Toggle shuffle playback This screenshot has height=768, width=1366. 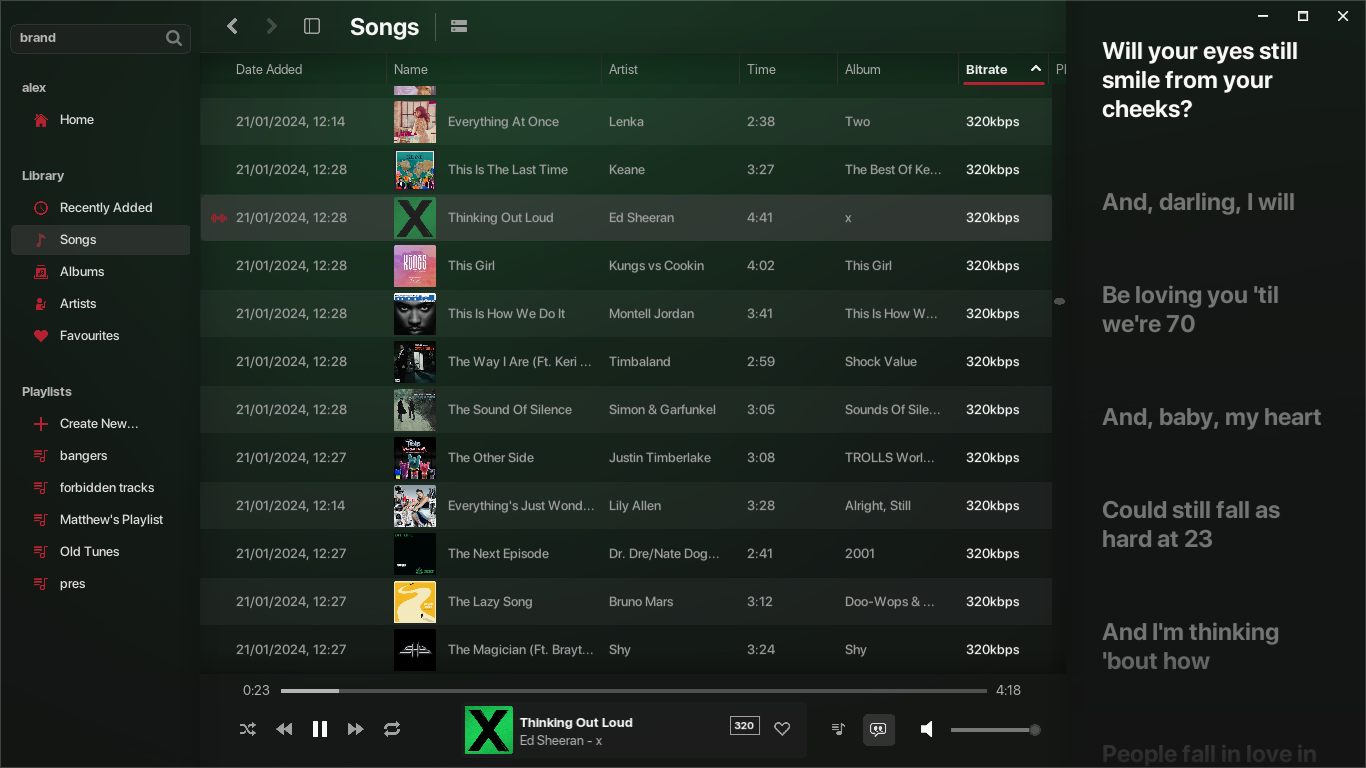point(248,729)
